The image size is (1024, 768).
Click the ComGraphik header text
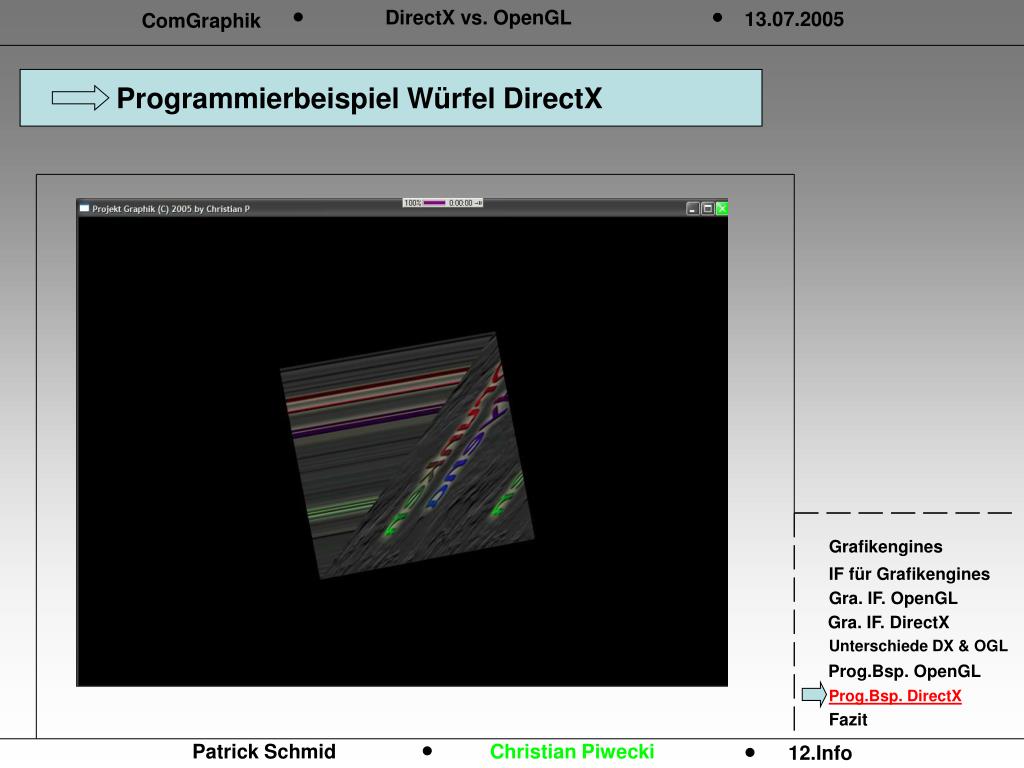201,21
